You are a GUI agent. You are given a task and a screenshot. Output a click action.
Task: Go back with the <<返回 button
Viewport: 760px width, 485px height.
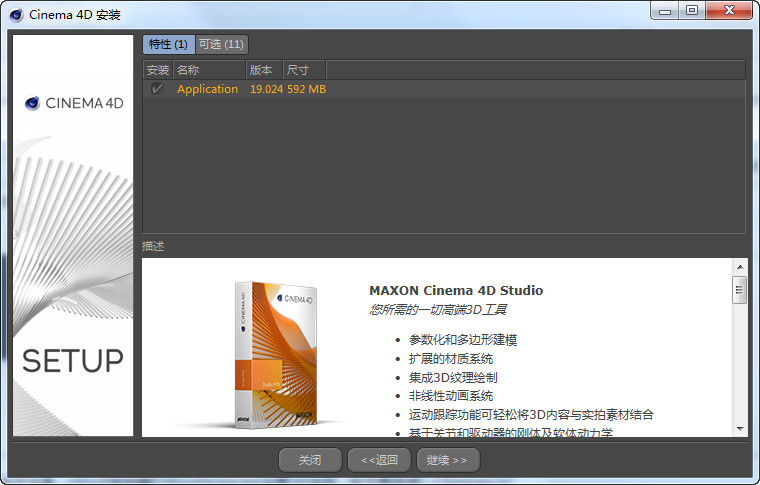tap(379, 460)
